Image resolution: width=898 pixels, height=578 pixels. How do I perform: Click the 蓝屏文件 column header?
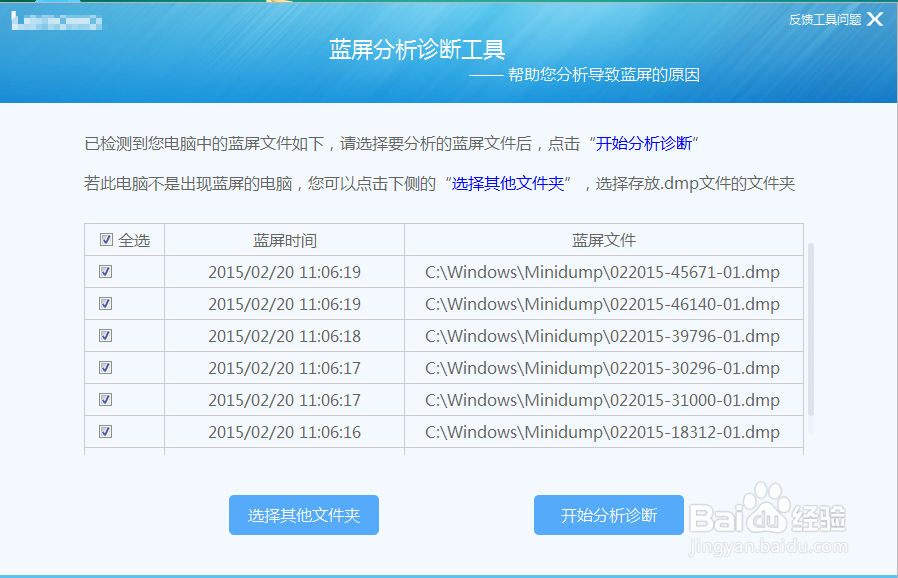coord(603,239)
